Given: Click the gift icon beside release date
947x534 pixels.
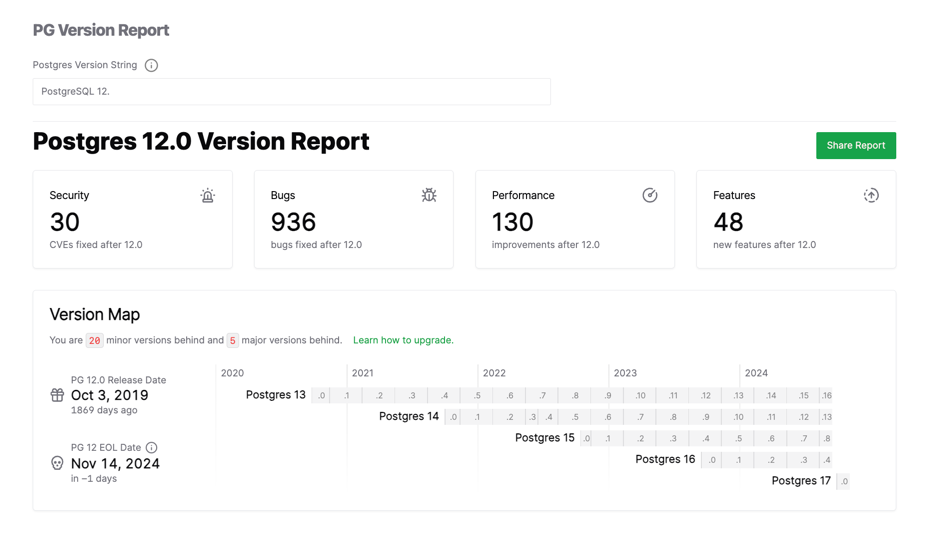Looking at the screenshot, I should (57, 395).
